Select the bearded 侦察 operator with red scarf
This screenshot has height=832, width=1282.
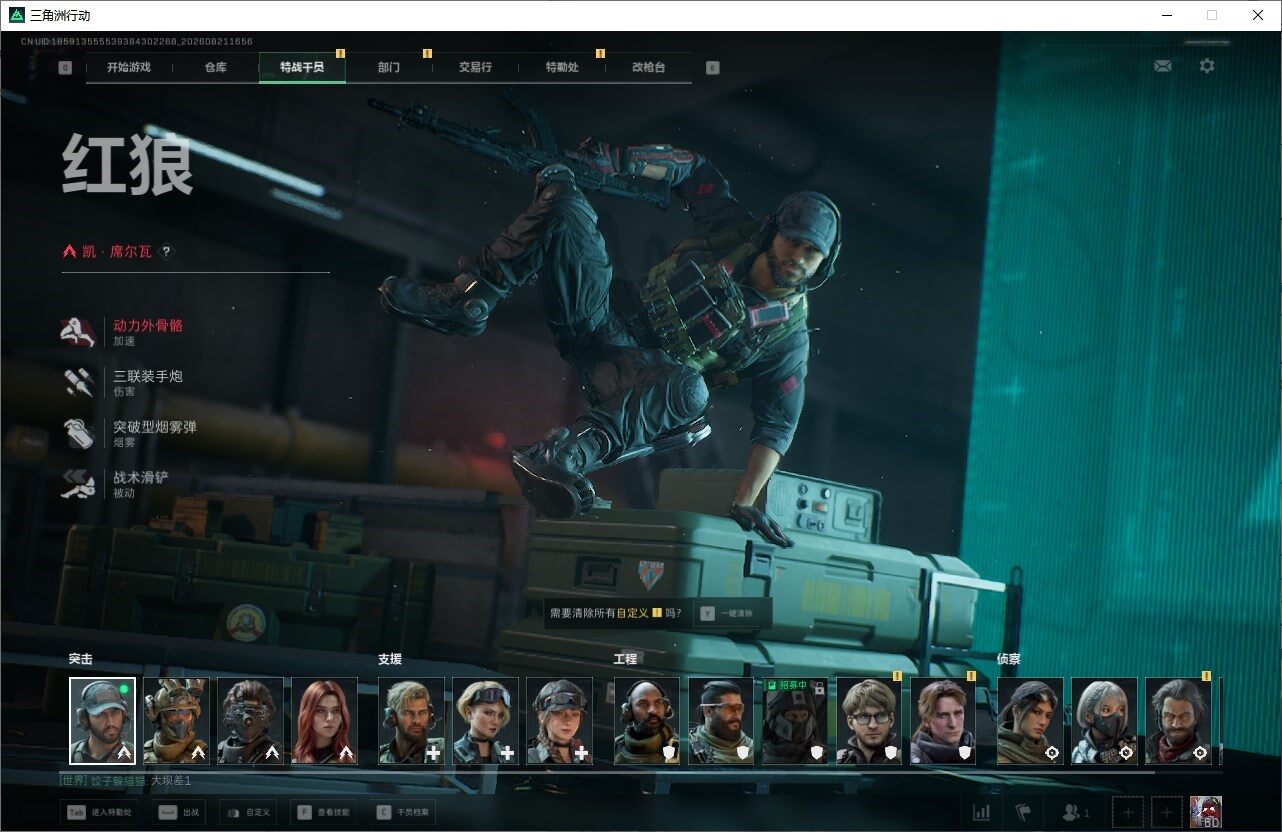[1178, 721]
